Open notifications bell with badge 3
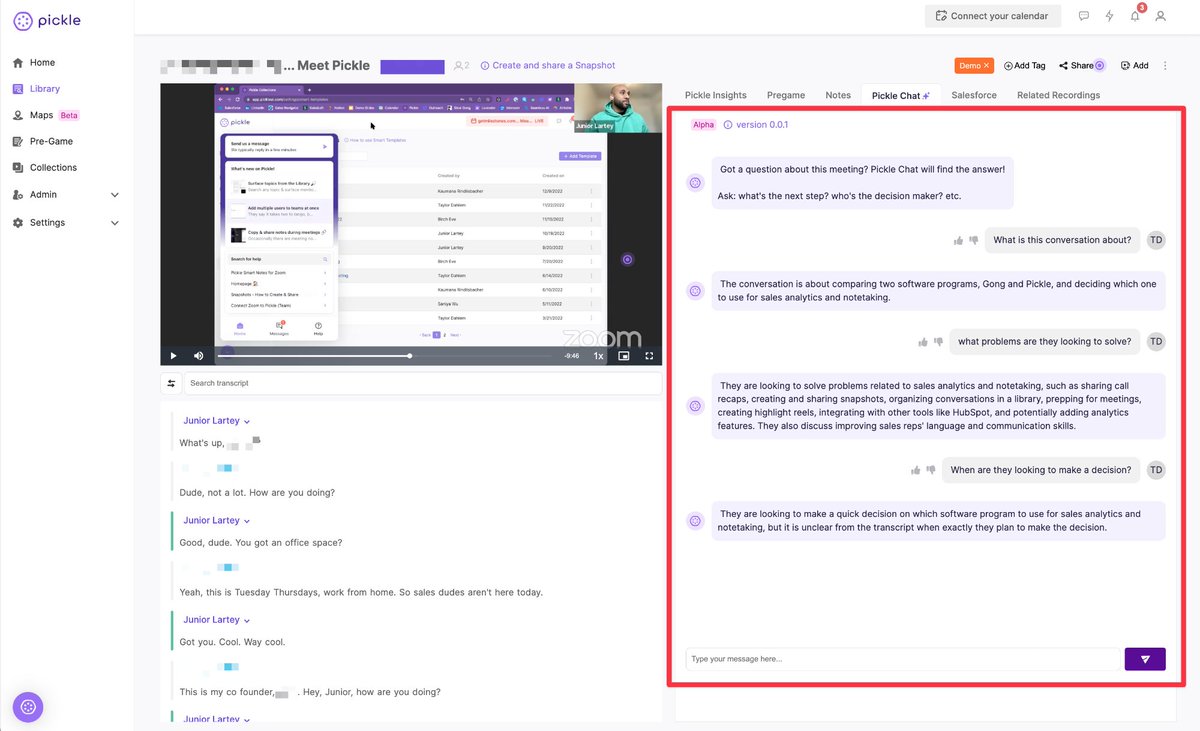Viewport: 1200px width, 731px height. (1136, 15)
